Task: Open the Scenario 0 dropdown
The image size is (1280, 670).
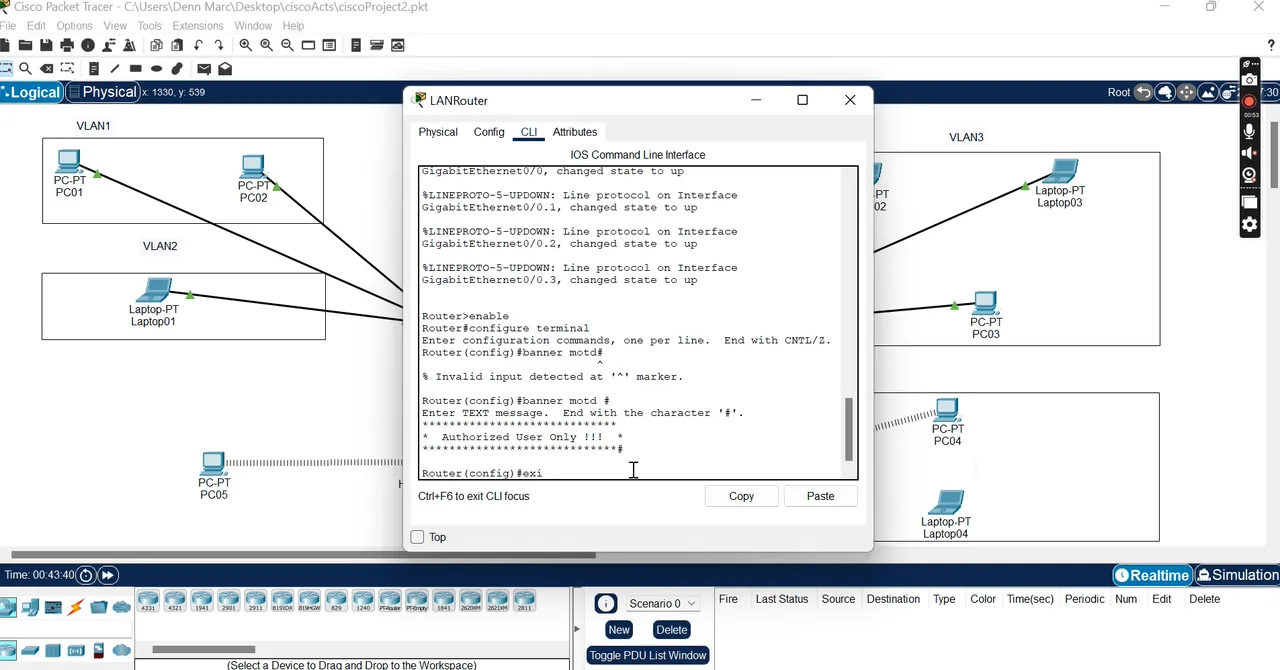Action: [662, 603]
